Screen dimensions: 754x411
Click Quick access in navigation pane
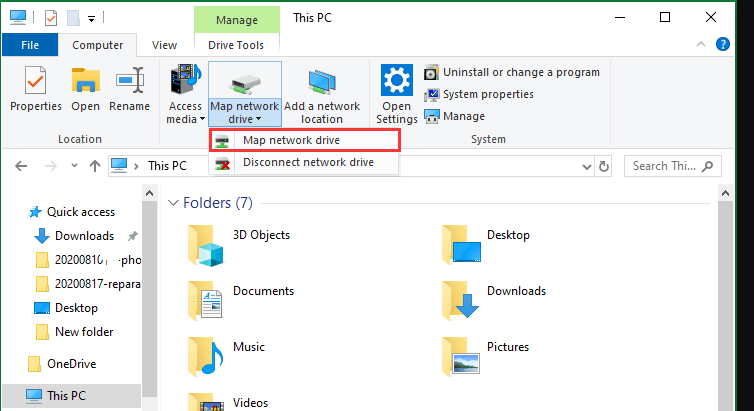[72, 212]
